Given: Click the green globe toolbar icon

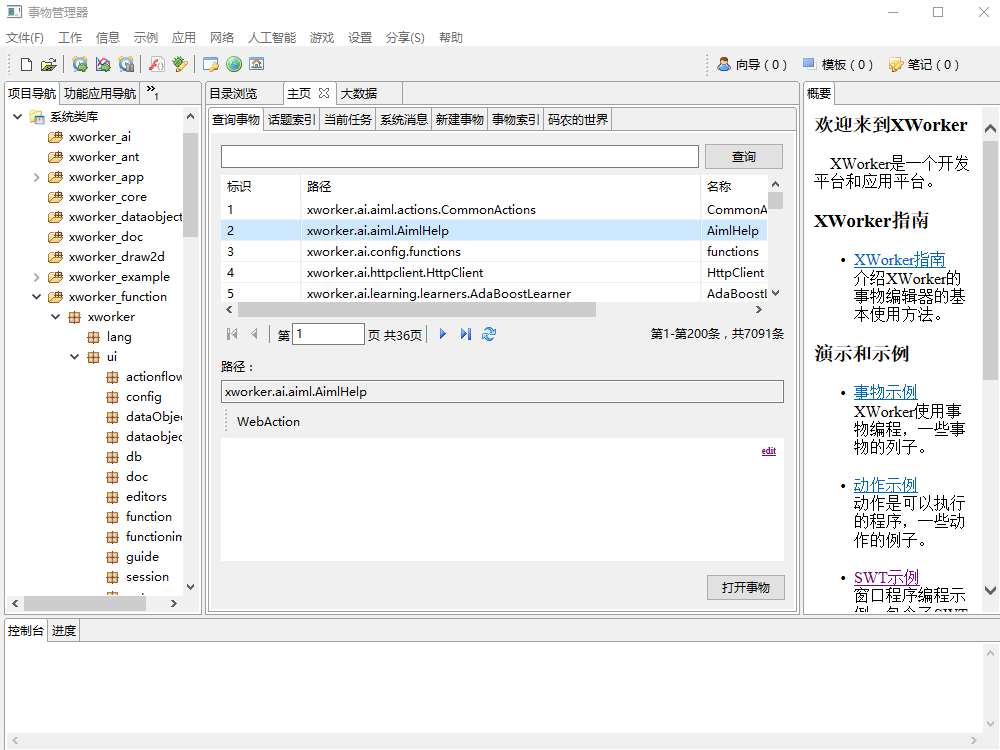Looking at the screenshot, I should (x=234, y=64).
